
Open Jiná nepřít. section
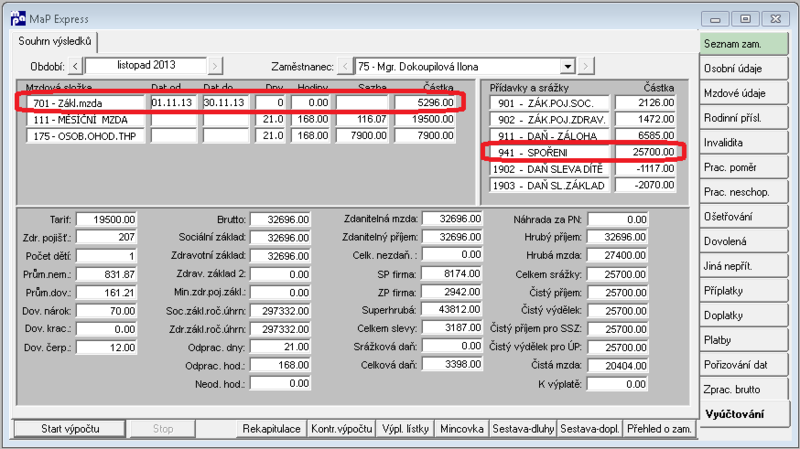[x=743, y=266]
